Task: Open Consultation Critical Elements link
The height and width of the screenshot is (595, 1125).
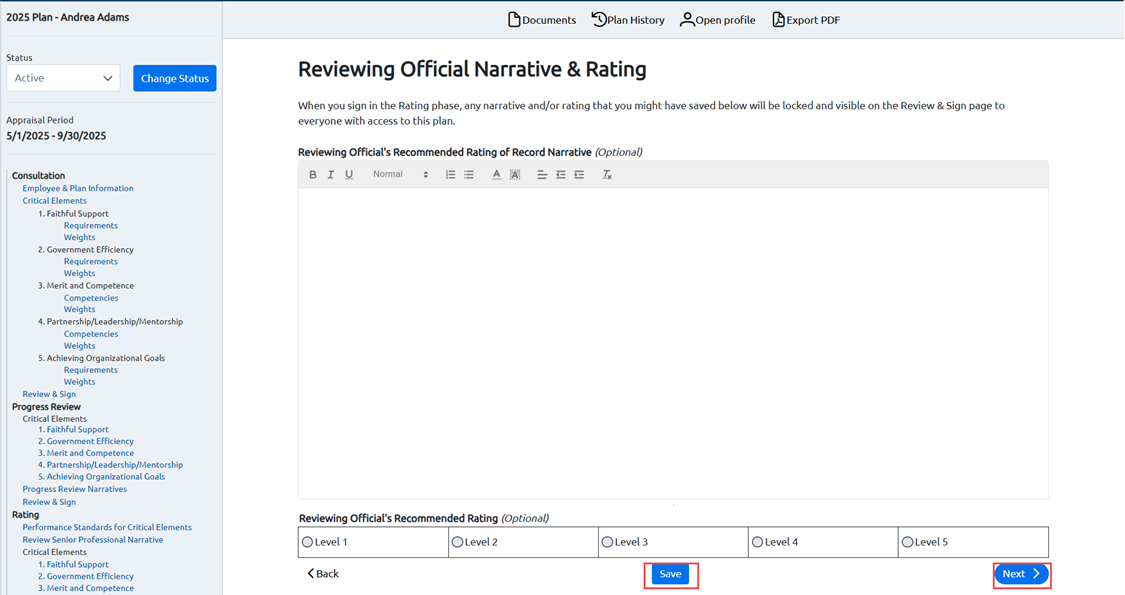Action: pyautogui.click(x=55, y=201)
